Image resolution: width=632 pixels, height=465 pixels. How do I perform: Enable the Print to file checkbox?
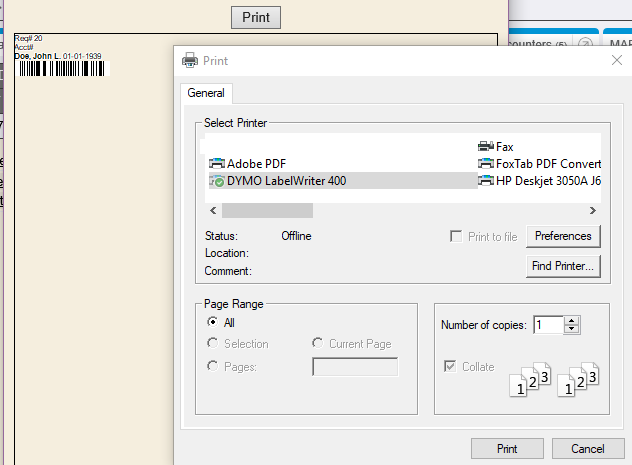tap(456, 237)
